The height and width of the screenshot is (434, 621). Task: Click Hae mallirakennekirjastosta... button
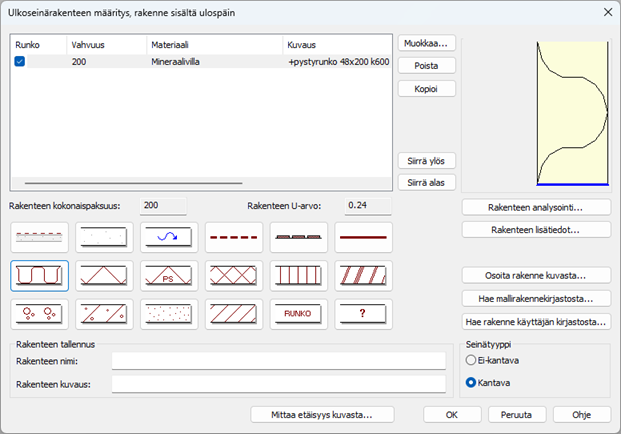click(535, 298)
